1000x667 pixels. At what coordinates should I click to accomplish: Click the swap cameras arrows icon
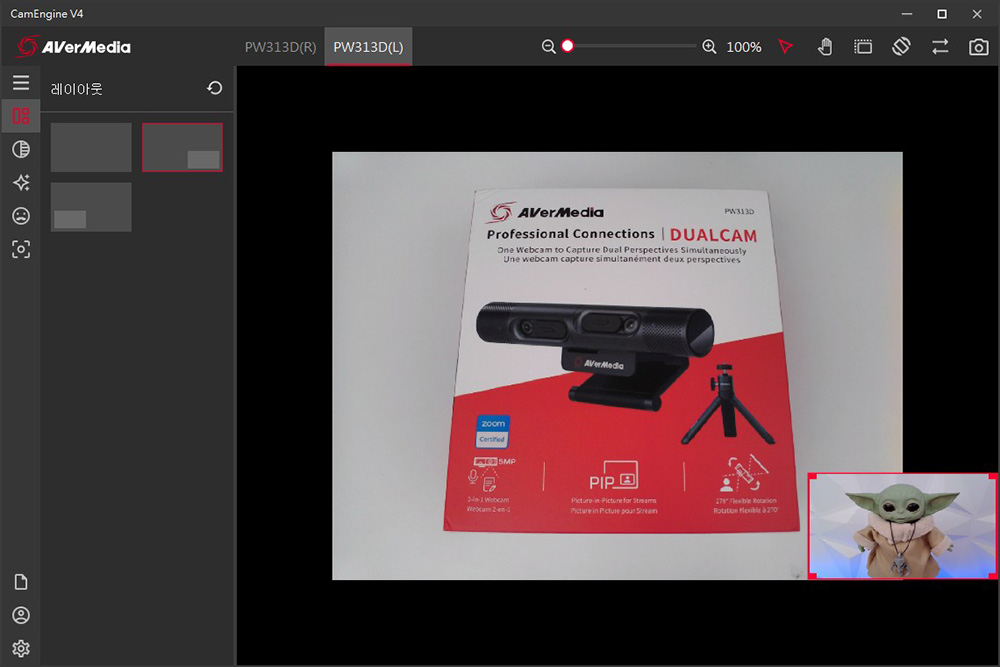tap(940, 47)
